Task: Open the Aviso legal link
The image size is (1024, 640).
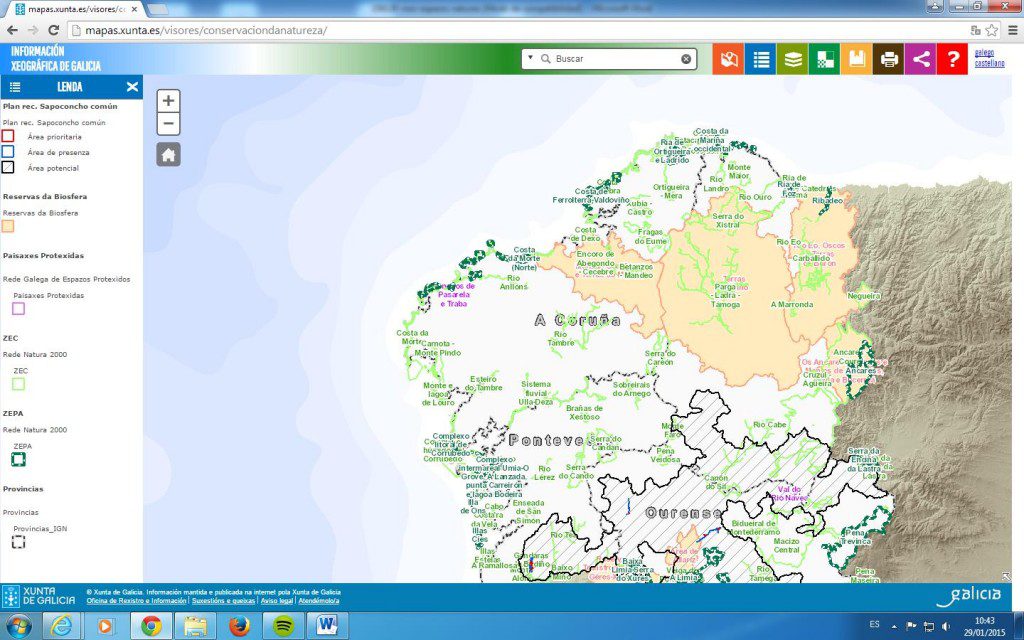Action: point(278,601)
